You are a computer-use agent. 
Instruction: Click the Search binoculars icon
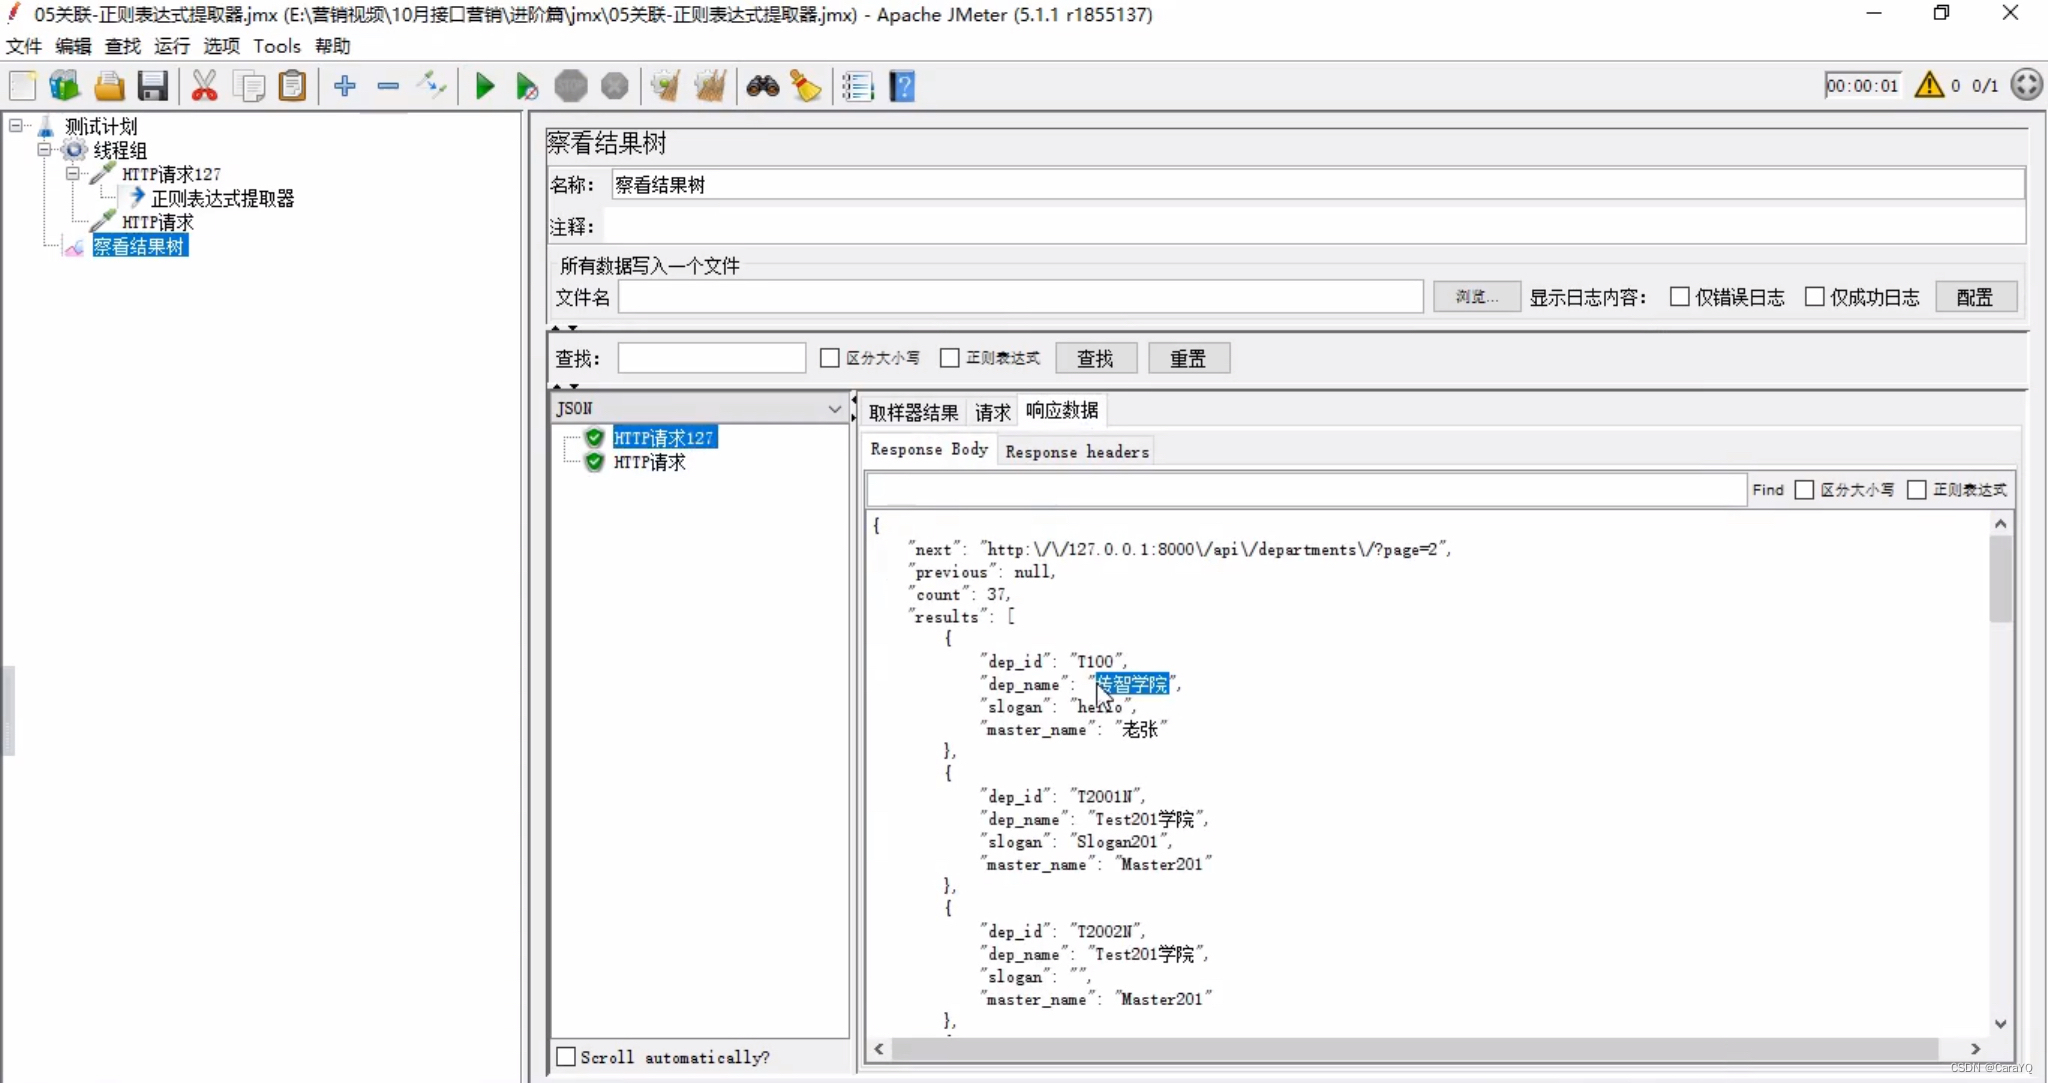pyautogui.click(x=763, y=86)
